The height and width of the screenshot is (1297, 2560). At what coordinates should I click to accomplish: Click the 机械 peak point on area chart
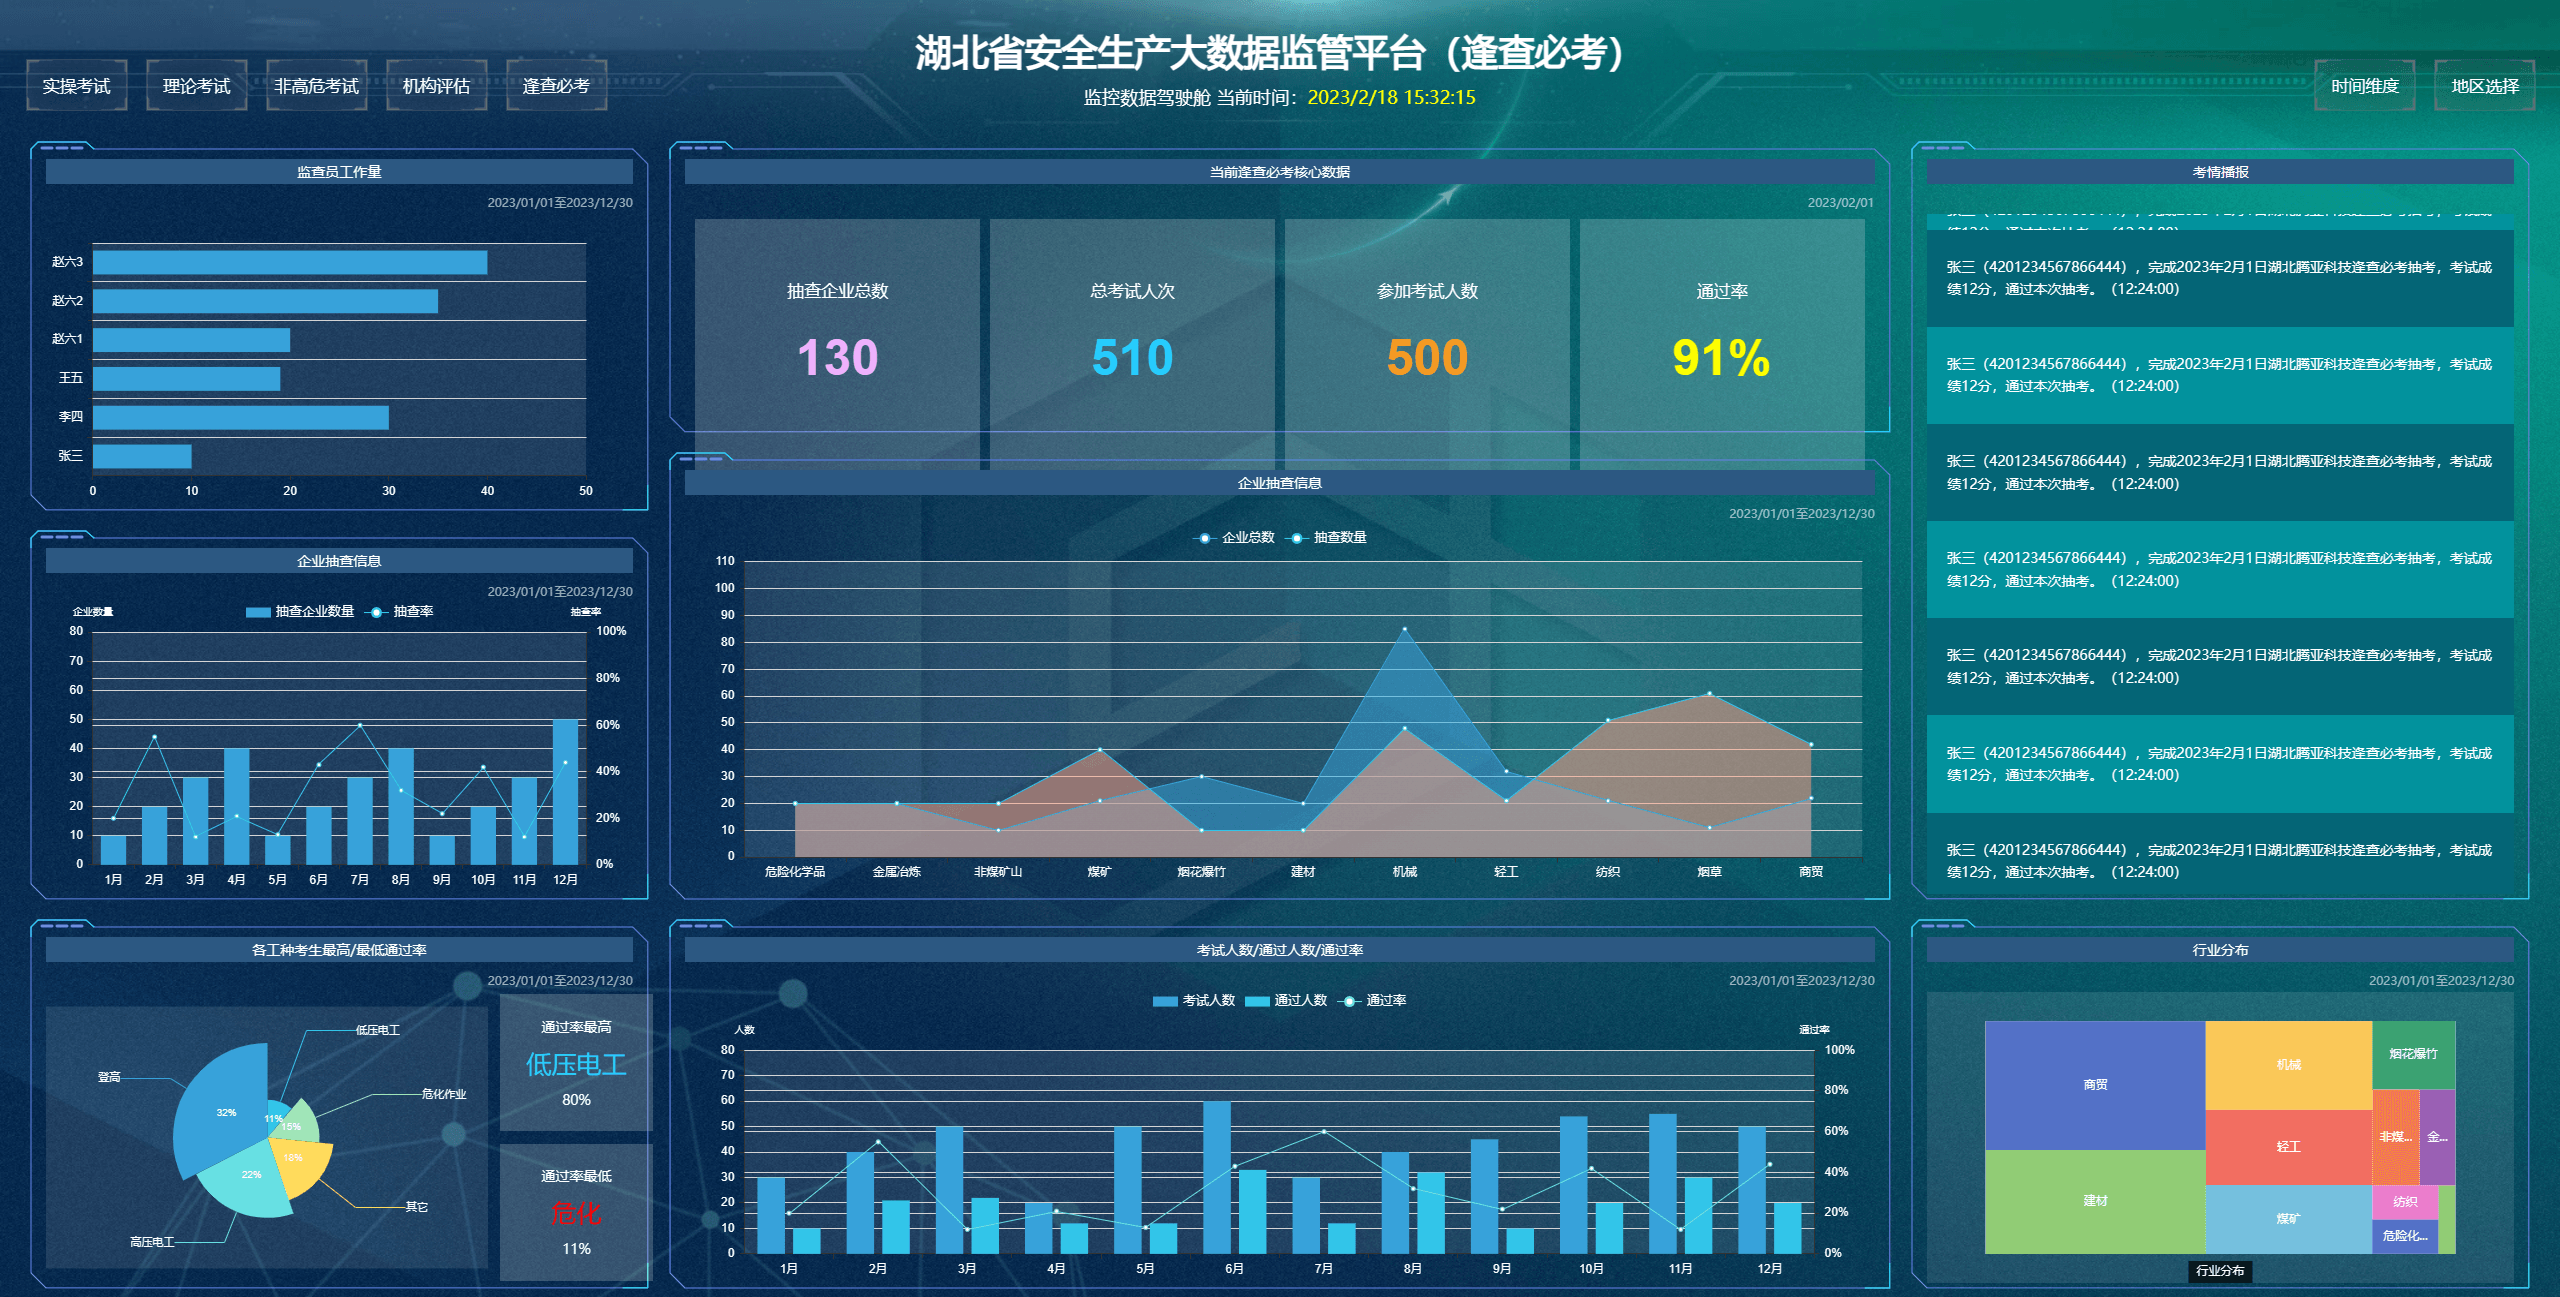point(1405,629)
